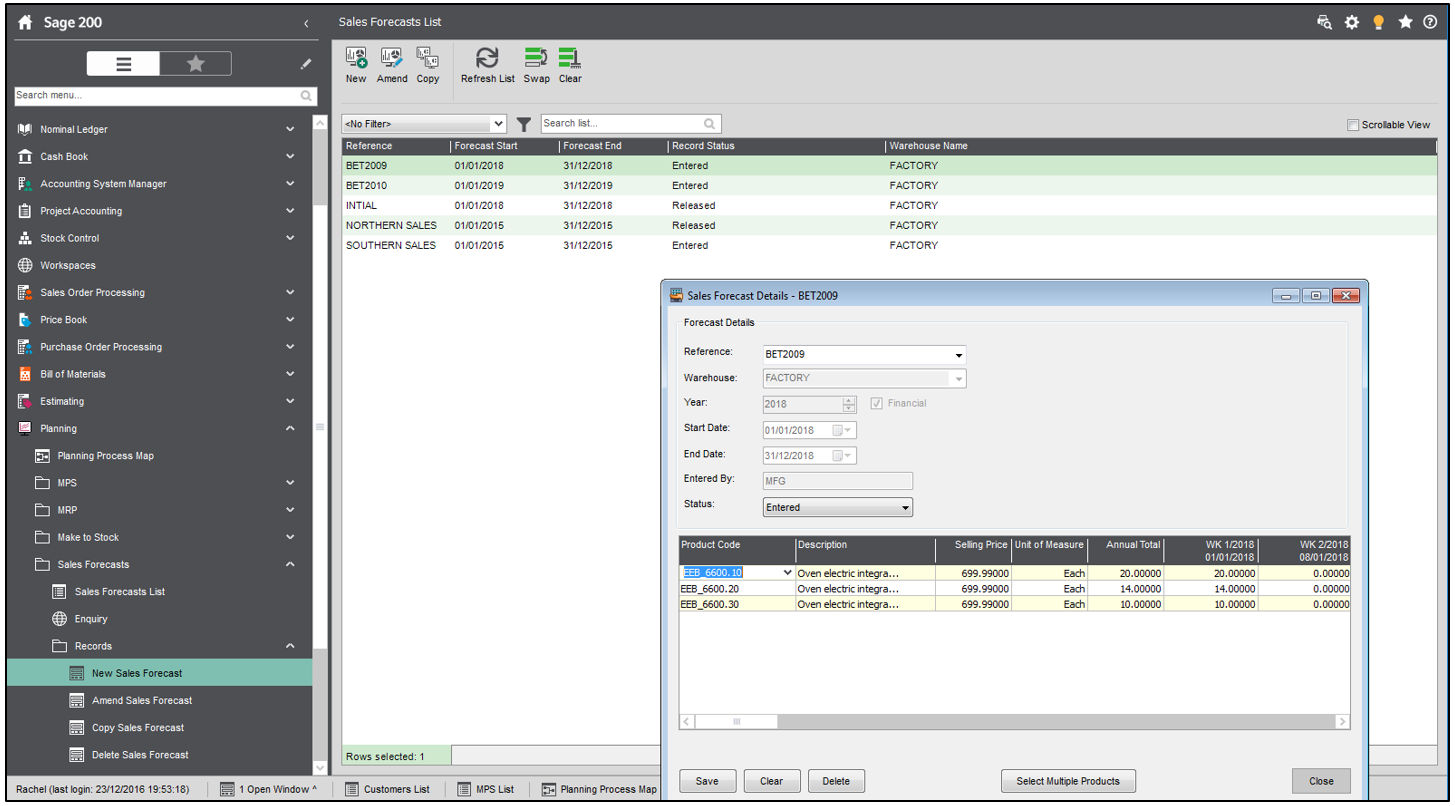
Task: Click the Close button in forecast details
Action: tap(1321, 781)
